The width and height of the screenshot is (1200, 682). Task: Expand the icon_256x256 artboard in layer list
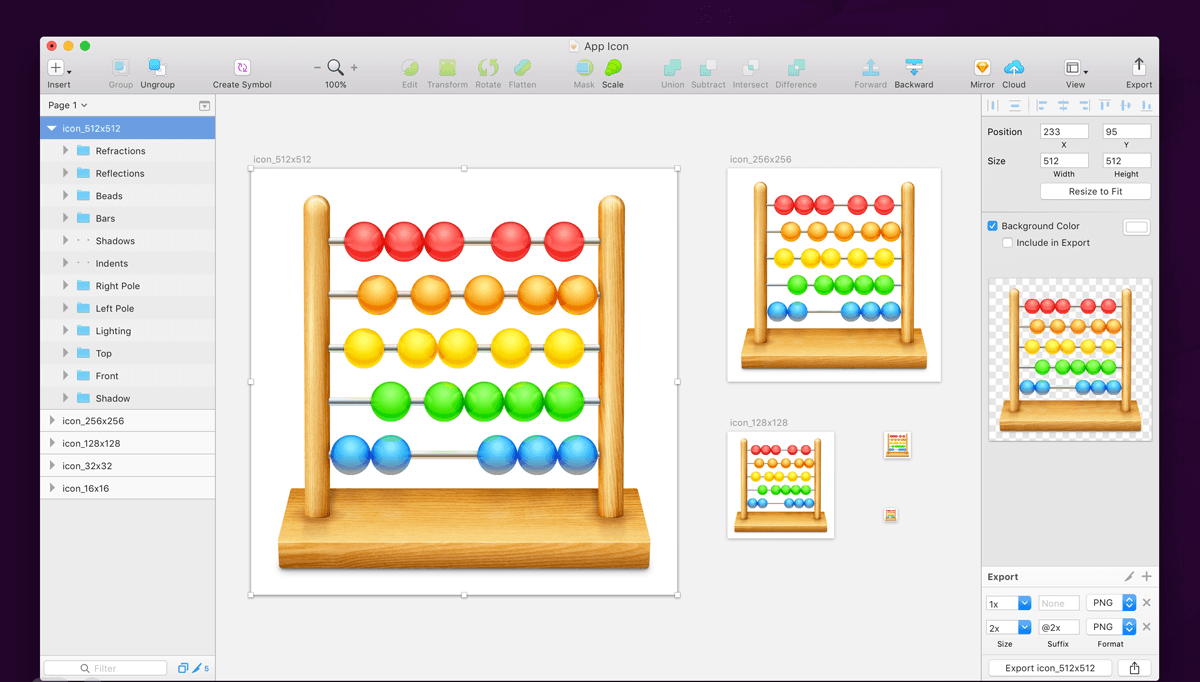click(52, 421)
